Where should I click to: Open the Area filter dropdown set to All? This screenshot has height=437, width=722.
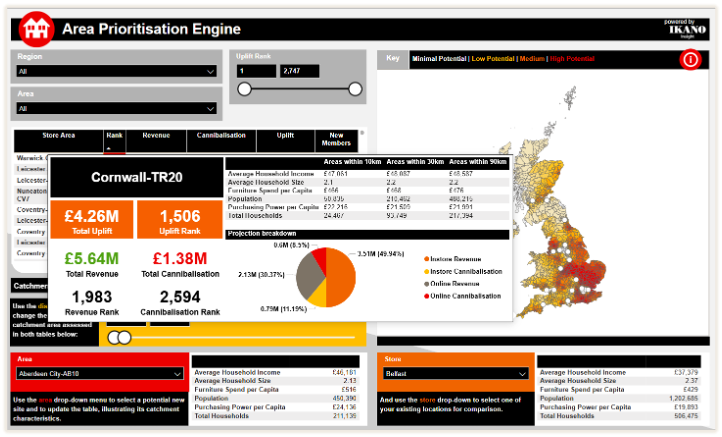pos(116,109)
